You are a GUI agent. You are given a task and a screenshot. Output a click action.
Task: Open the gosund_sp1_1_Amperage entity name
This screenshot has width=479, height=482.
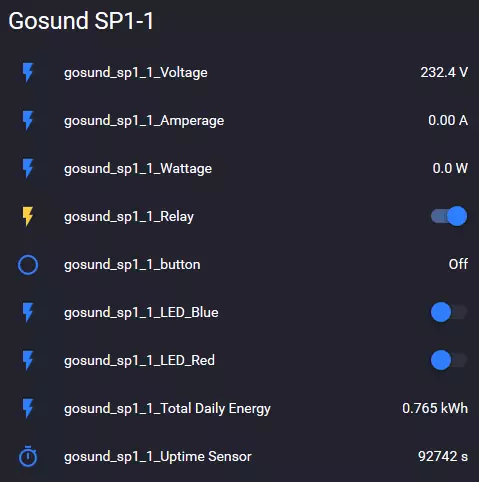[x=144, y=121]
